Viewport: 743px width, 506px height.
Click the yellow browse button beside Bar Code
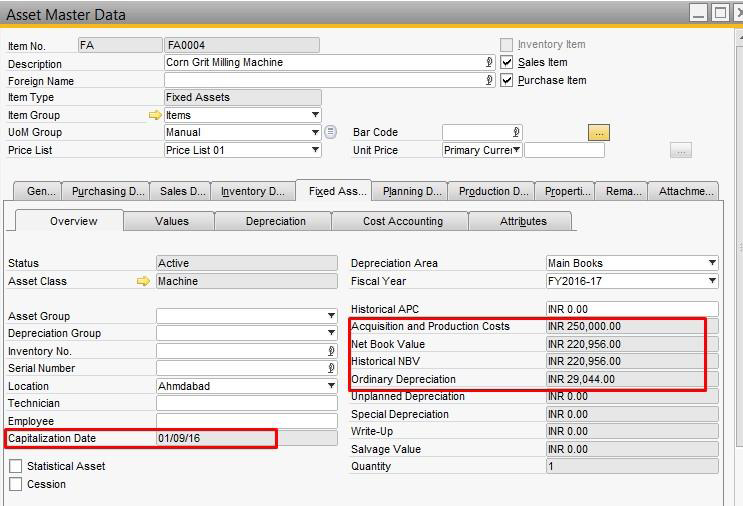coord(599,132)
